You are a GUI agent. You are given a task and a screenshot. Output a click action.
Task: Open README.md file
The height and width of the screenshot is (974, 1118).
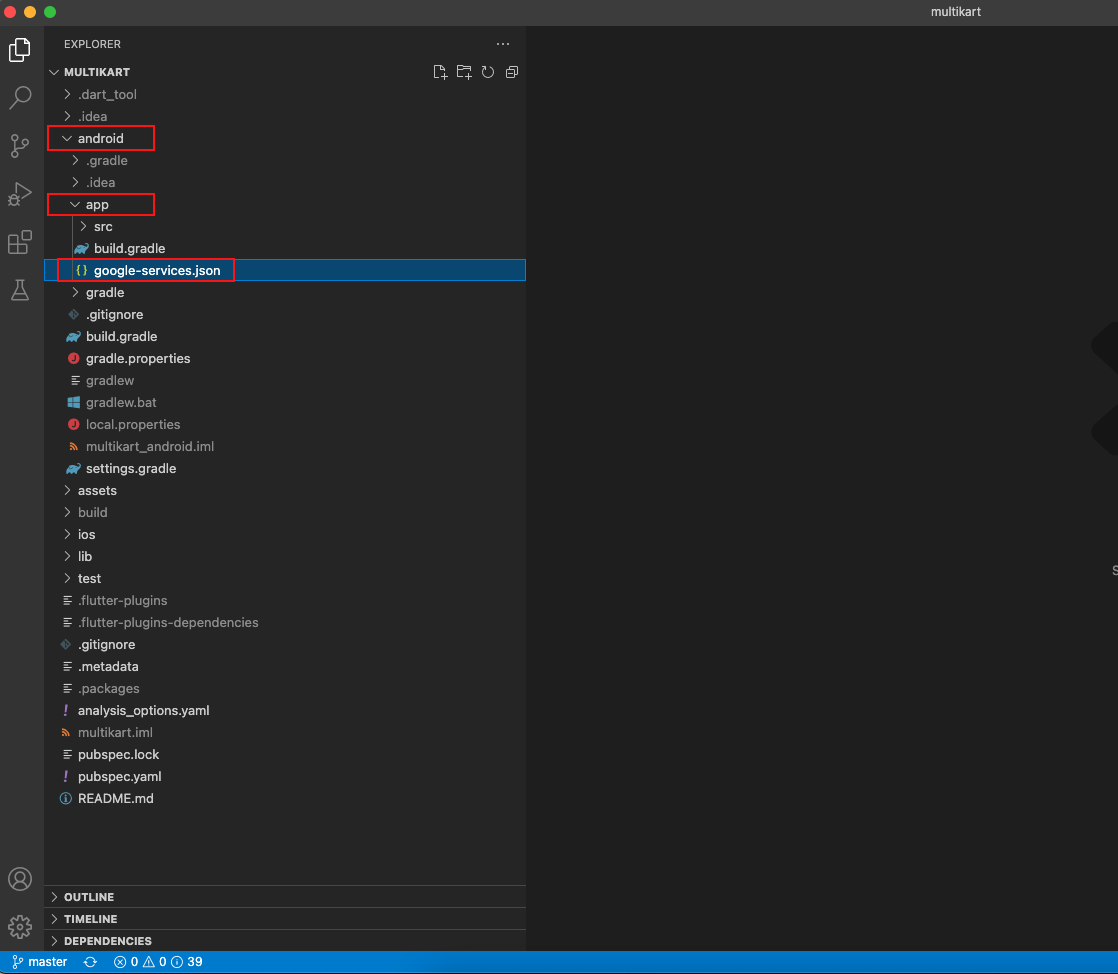coord(285,799)
